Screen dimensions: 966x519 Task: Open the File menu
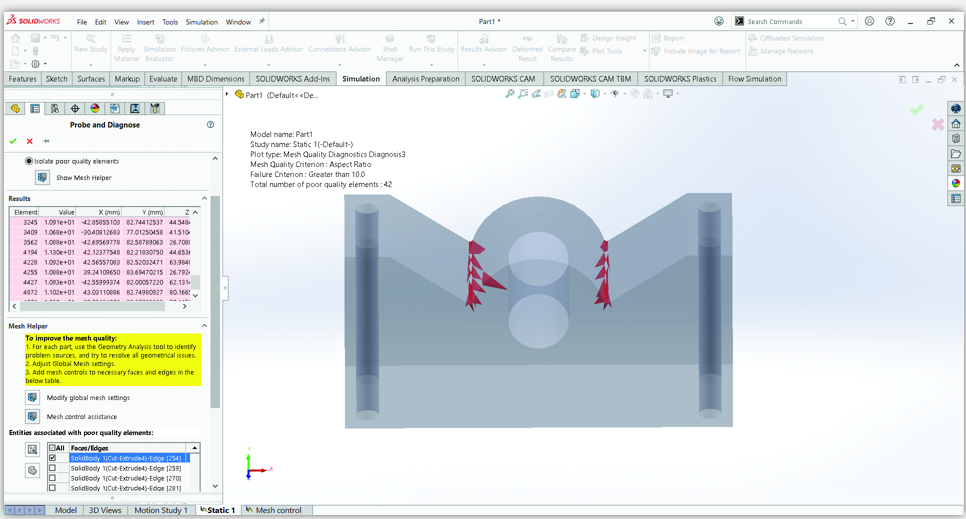point(82,22)
